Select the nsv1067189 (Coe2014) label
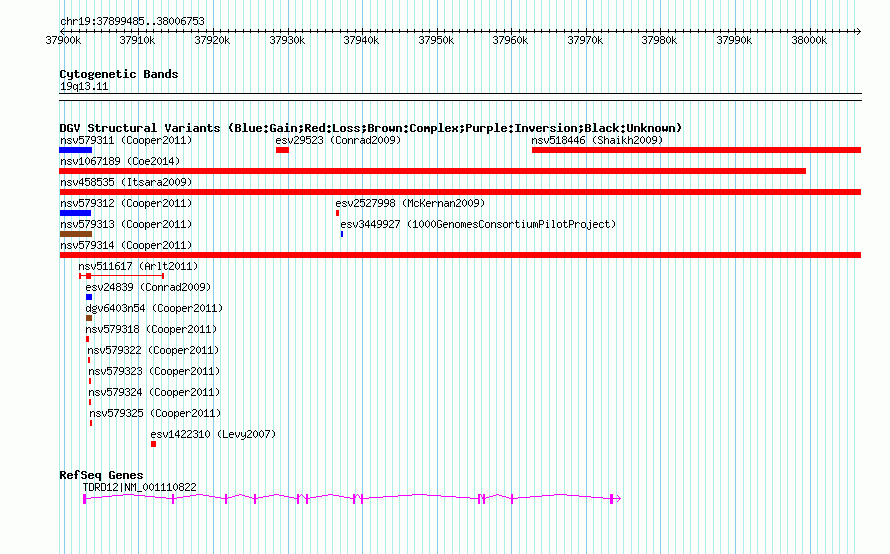This screenshot has height=554, width=890. point(120,161)
